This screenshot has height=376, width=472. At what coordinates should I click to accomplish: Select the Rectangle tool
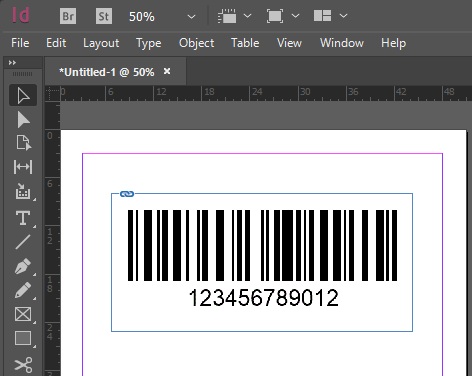point(23,338)
